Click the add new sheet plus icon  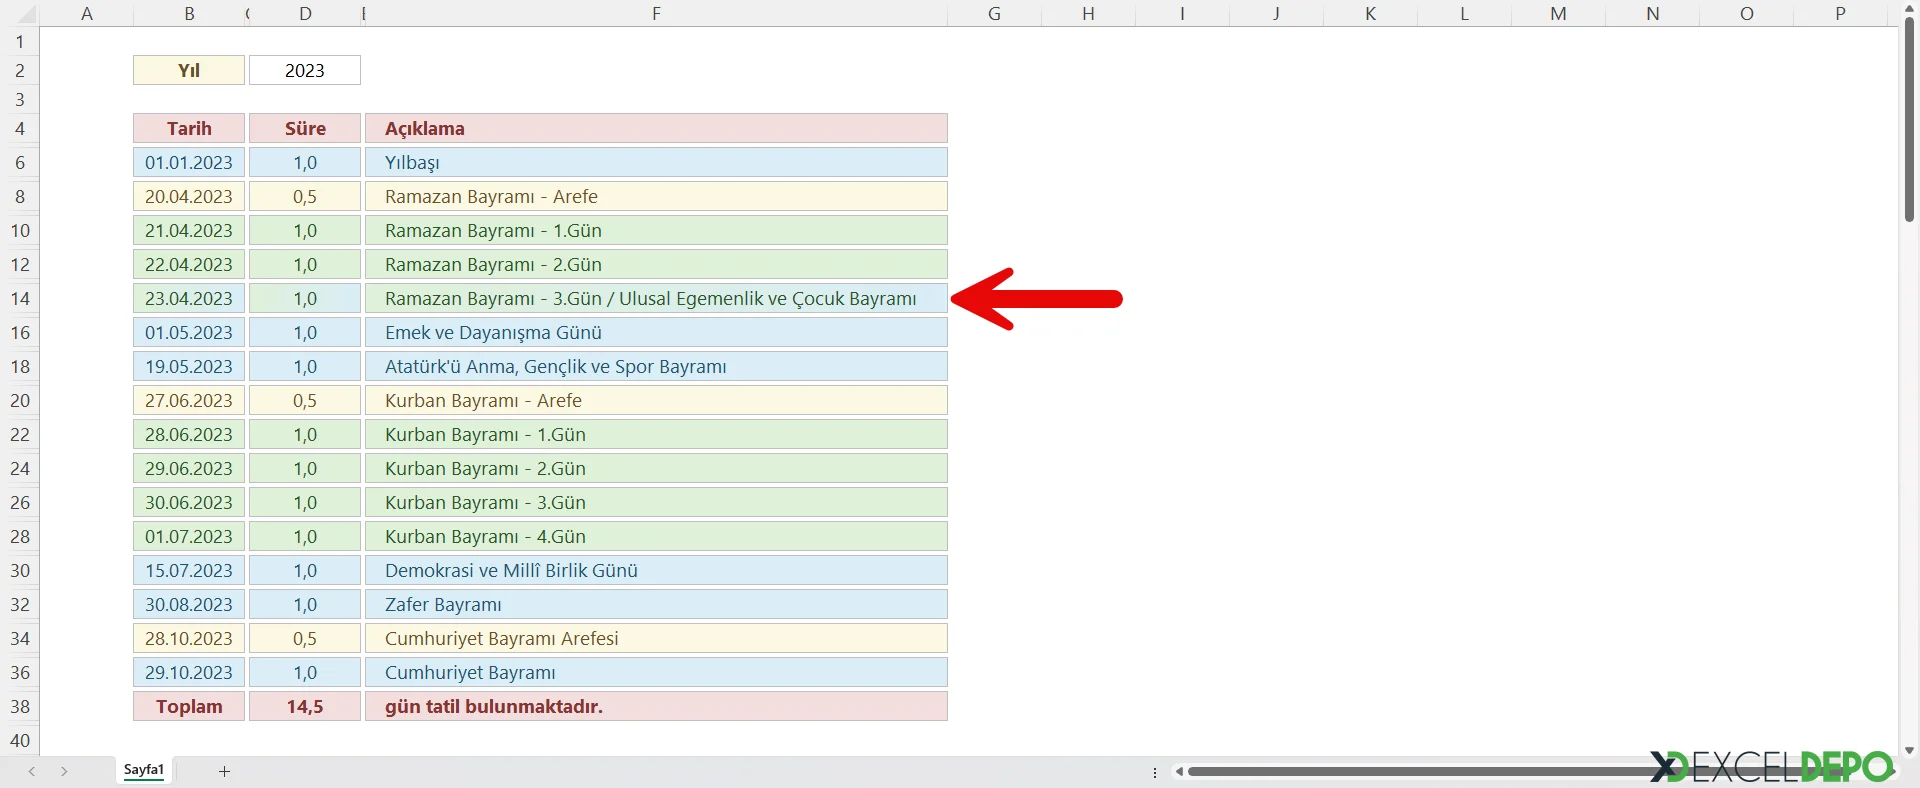pos(224,771)
